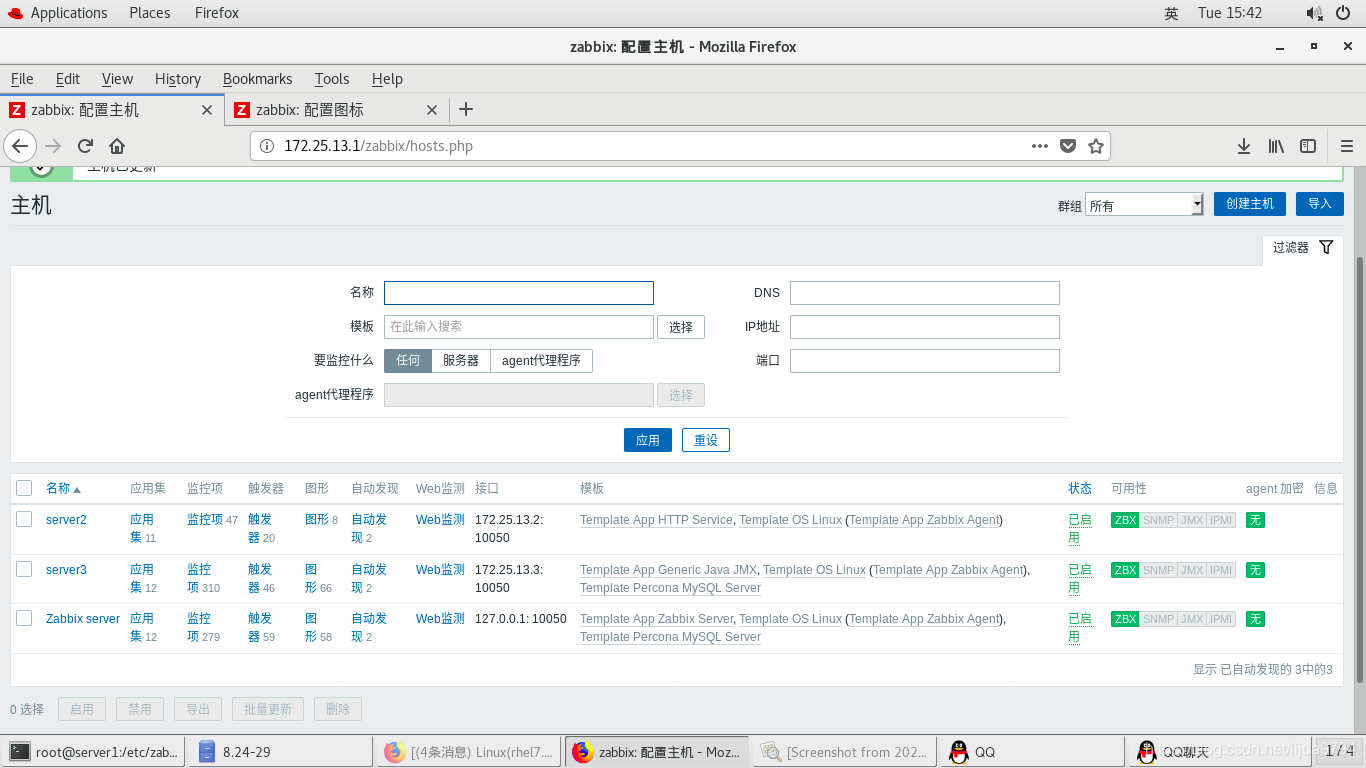Switch the 英 input method indicator
Viewport: 1366px width, 768px height.
coord(1171,13)
